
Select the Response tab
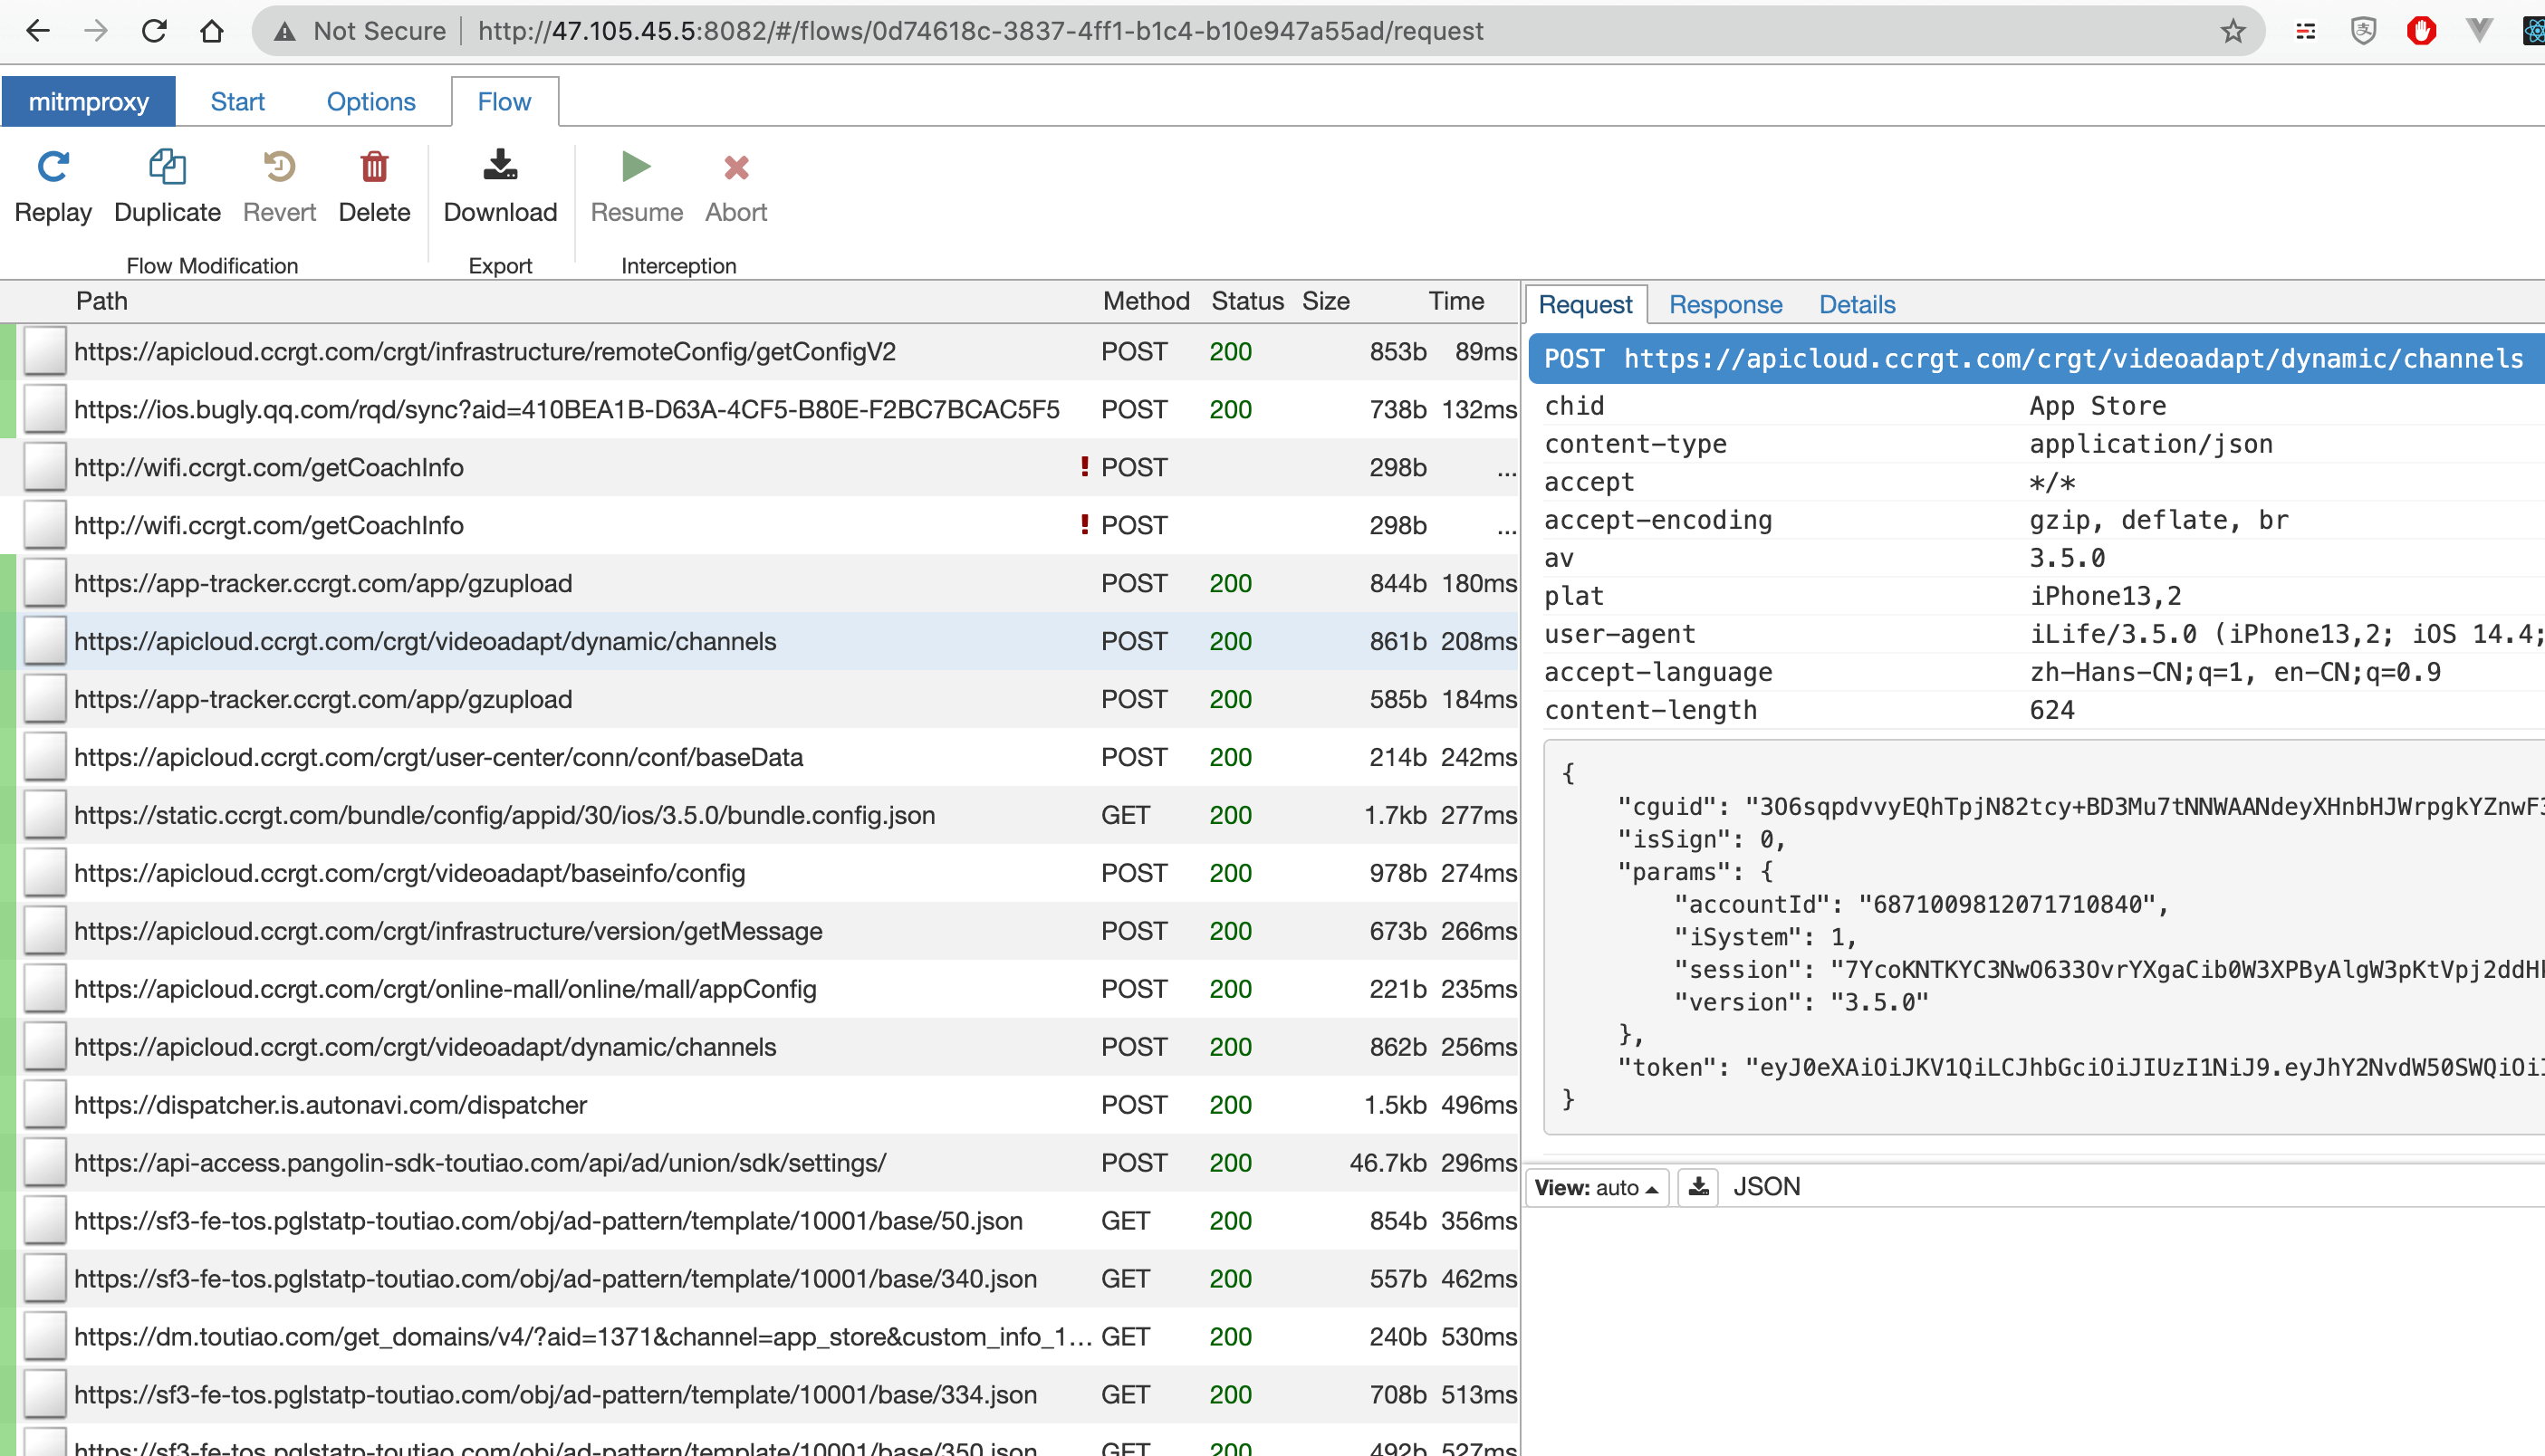click(1727, 304)
